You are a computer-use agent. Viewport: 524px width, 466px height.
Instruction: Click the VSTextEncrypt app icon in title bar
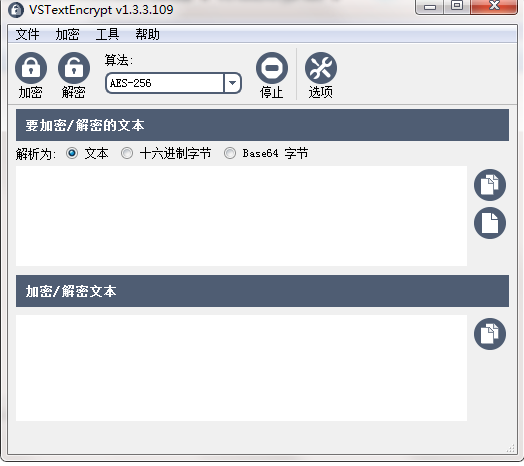point(16,10)
